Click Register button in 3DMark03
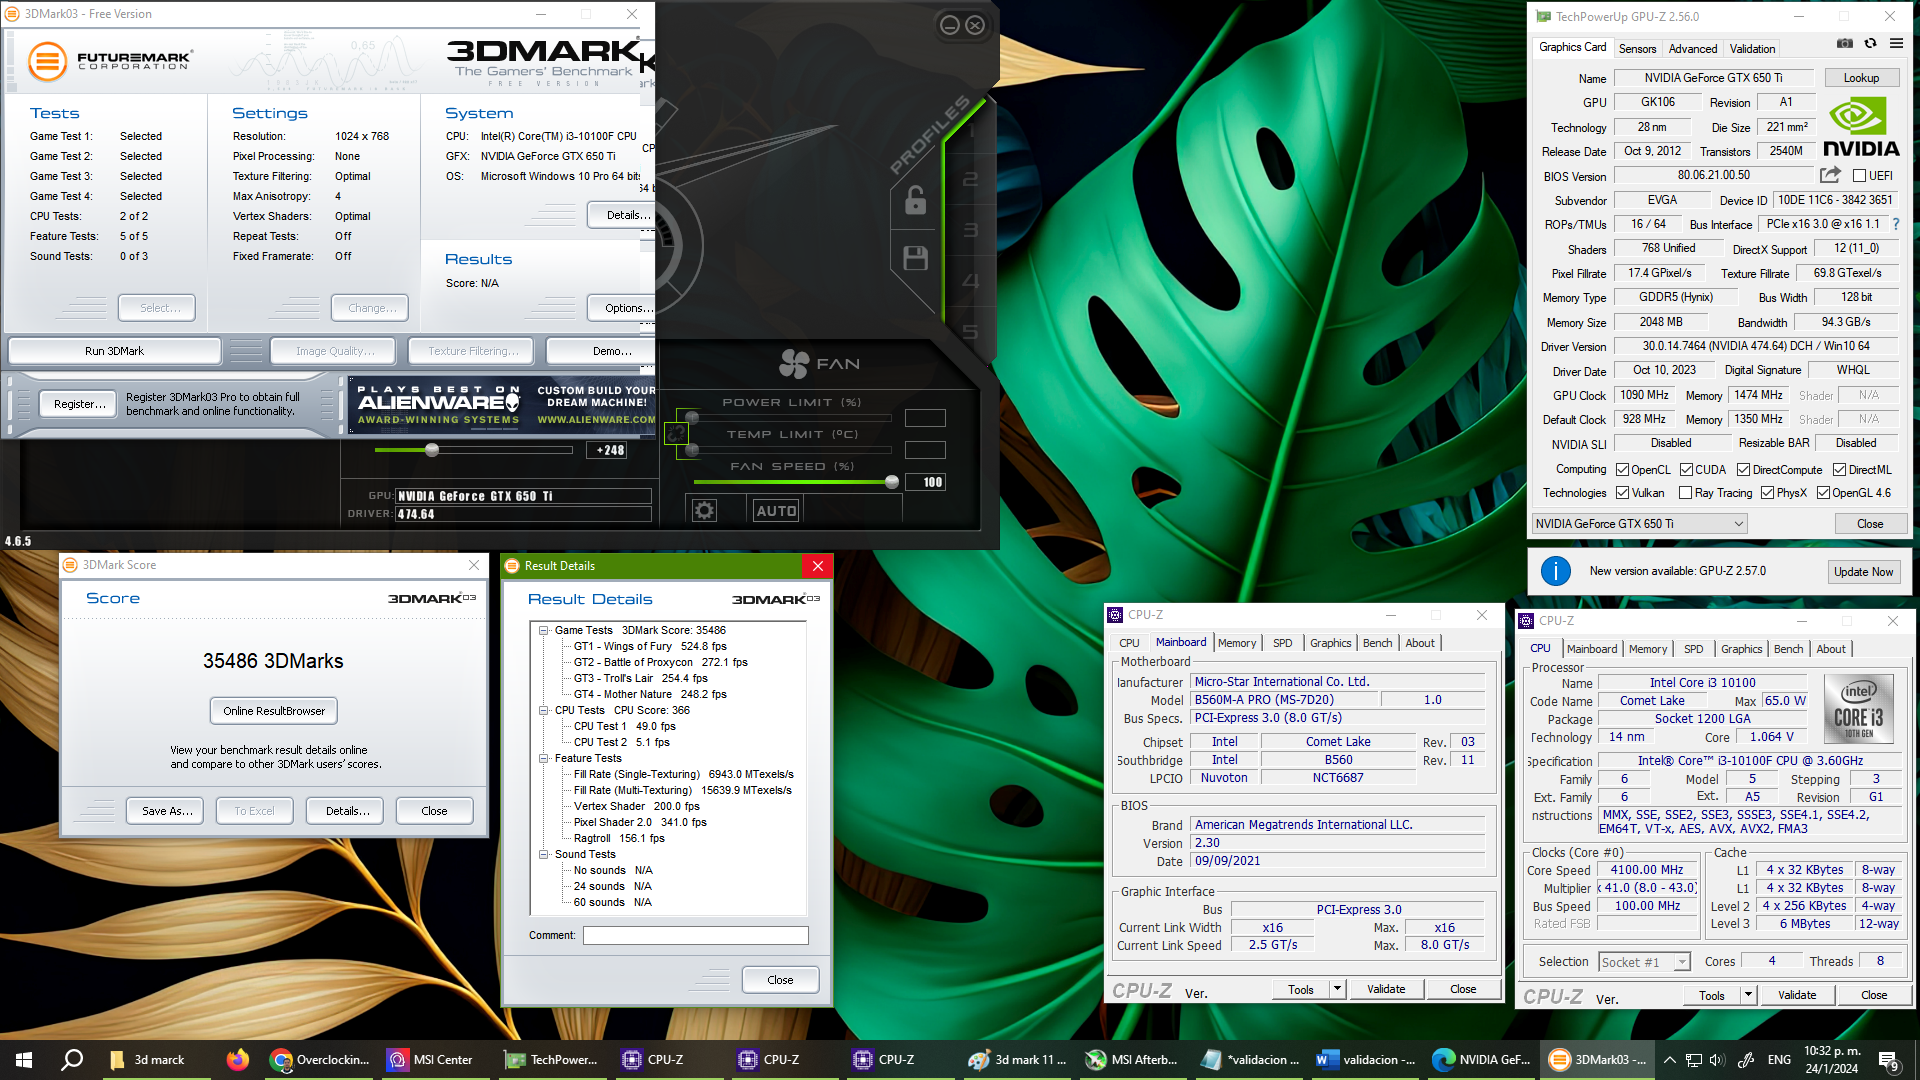Image resolution: width=1920 pixels, height=1080 pixels. [79, 404]
